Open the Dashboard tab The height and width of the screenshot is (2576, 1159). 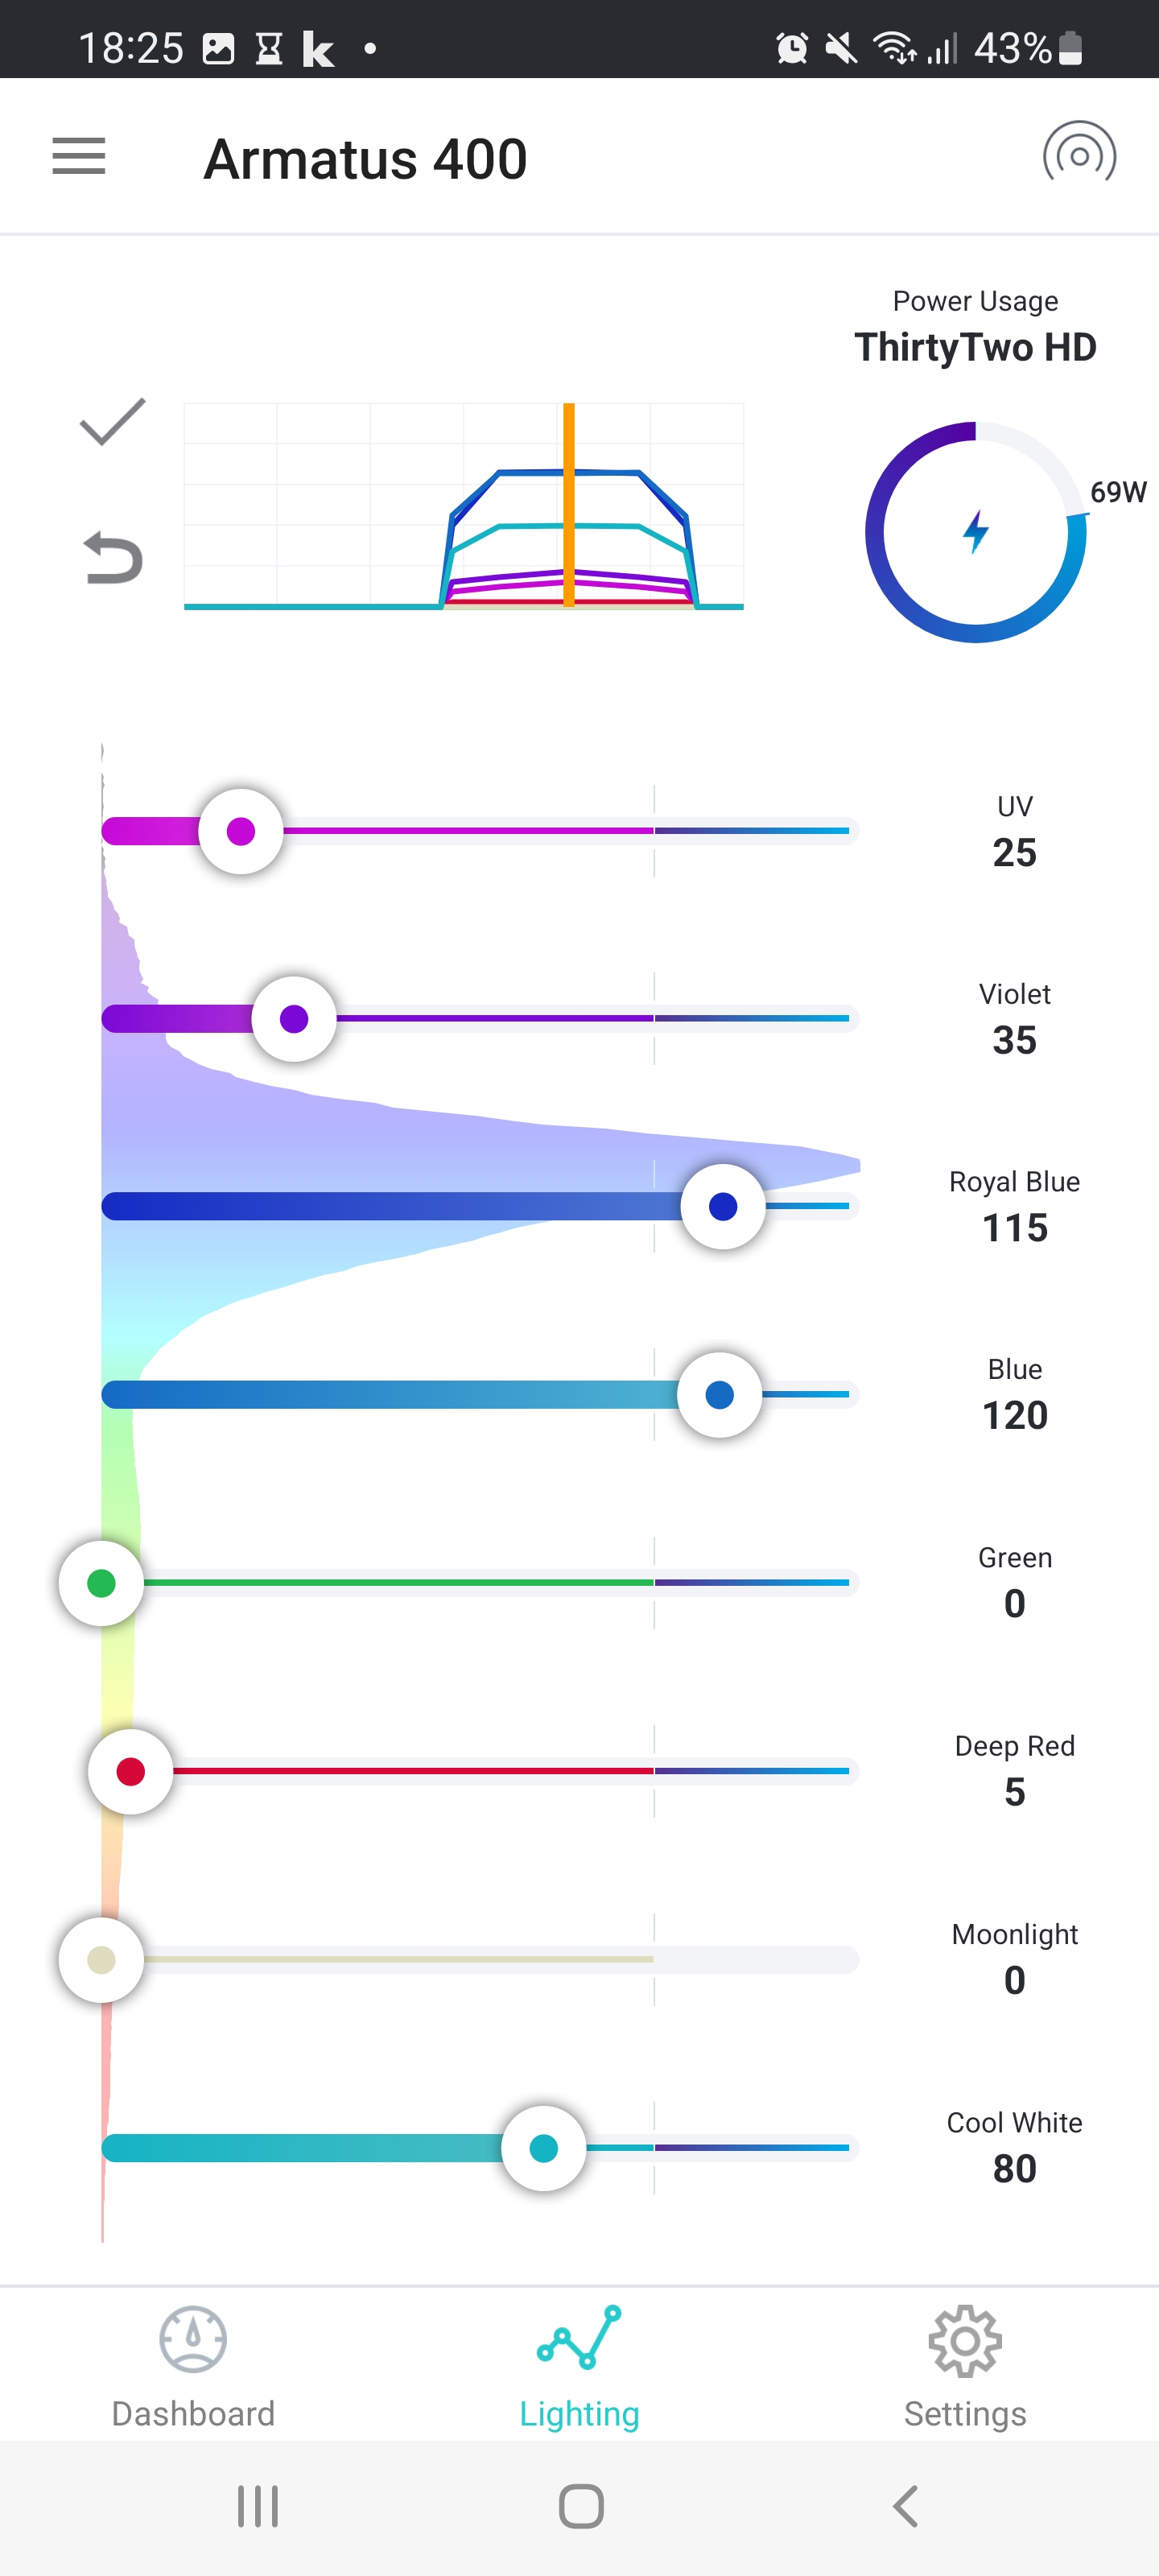tap(193, 2367)
